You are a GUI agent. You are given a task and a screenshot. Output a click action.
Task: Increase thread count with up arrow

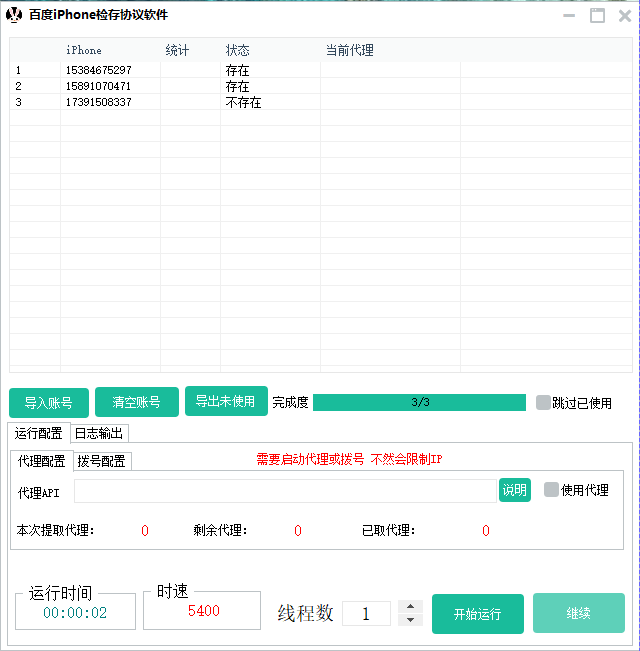pos(410,607)
